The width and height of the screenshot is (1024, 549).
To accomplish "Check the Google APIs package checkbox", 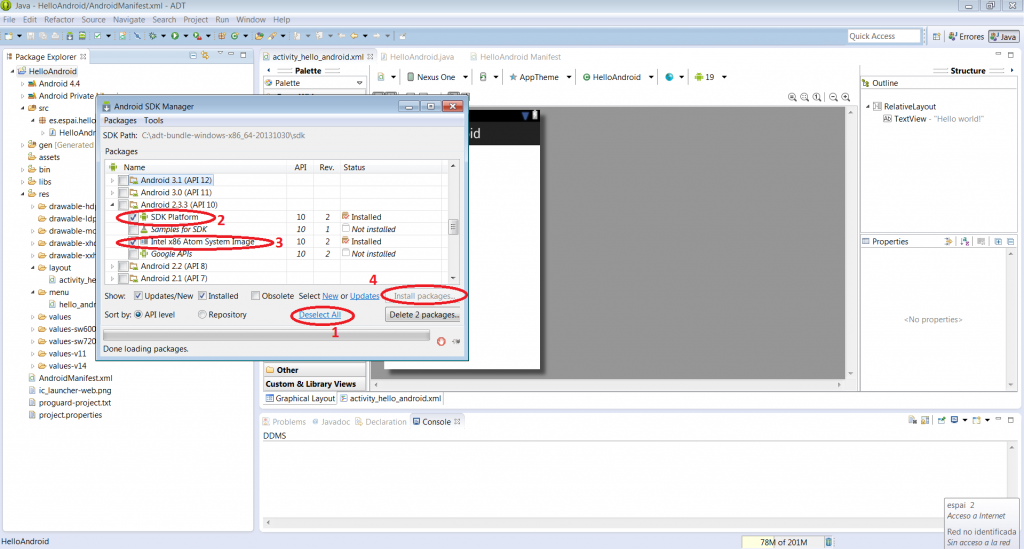I will [134, 254].
